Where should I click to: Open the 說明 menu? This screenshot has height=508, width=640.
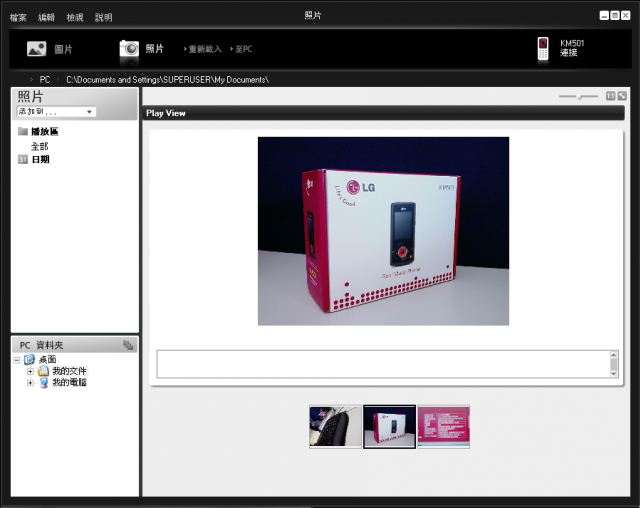103,17
